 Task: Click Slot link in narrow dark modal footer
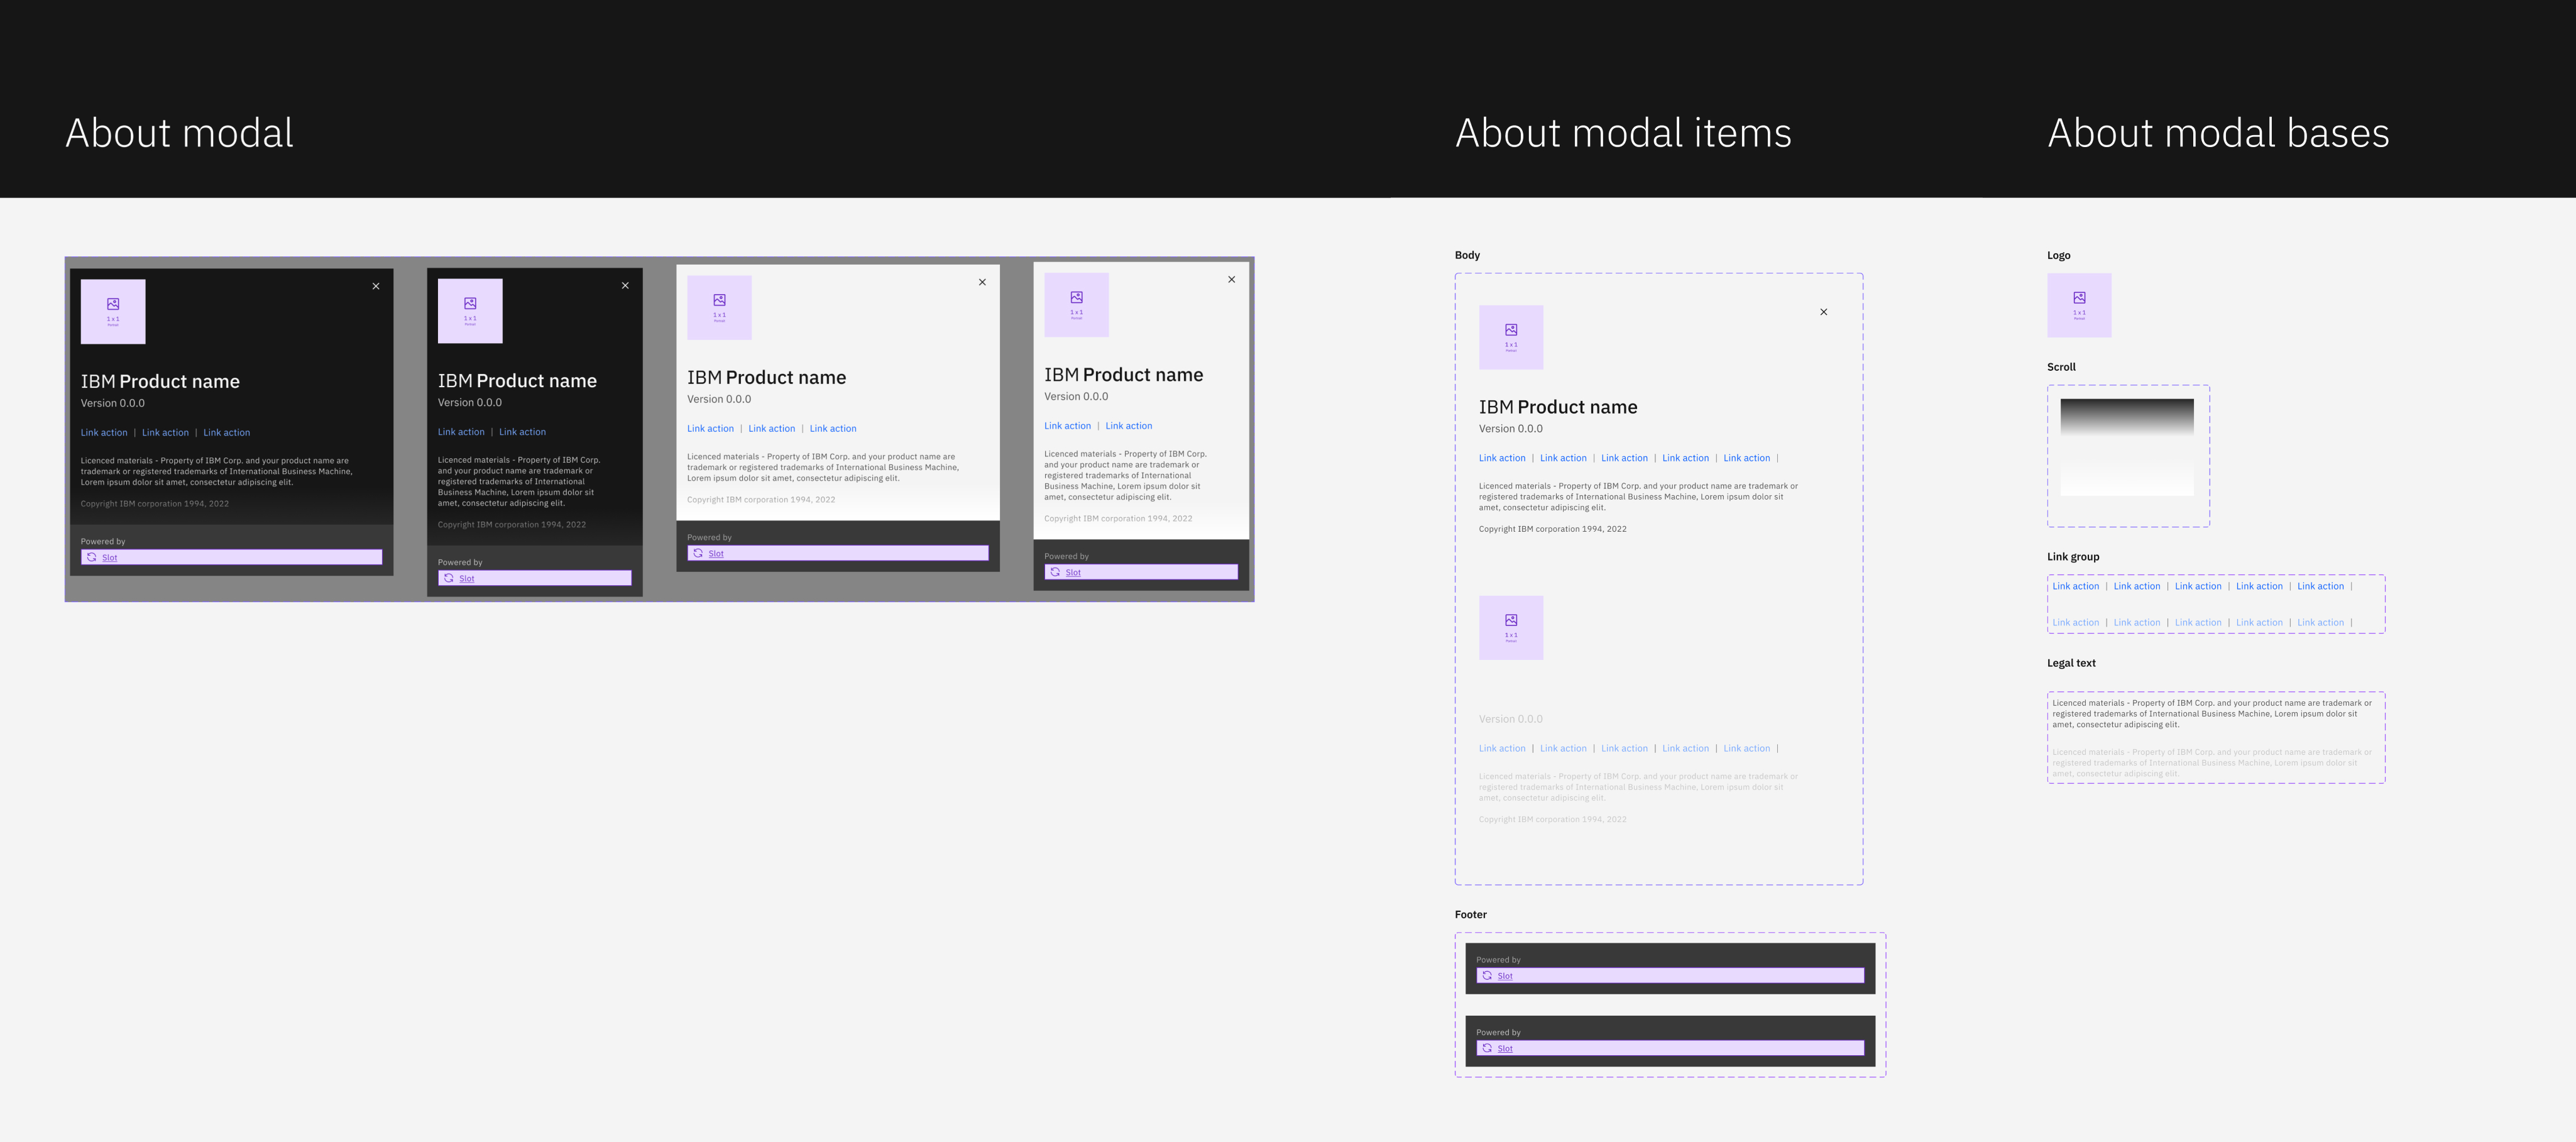click(x=467, y=579)
